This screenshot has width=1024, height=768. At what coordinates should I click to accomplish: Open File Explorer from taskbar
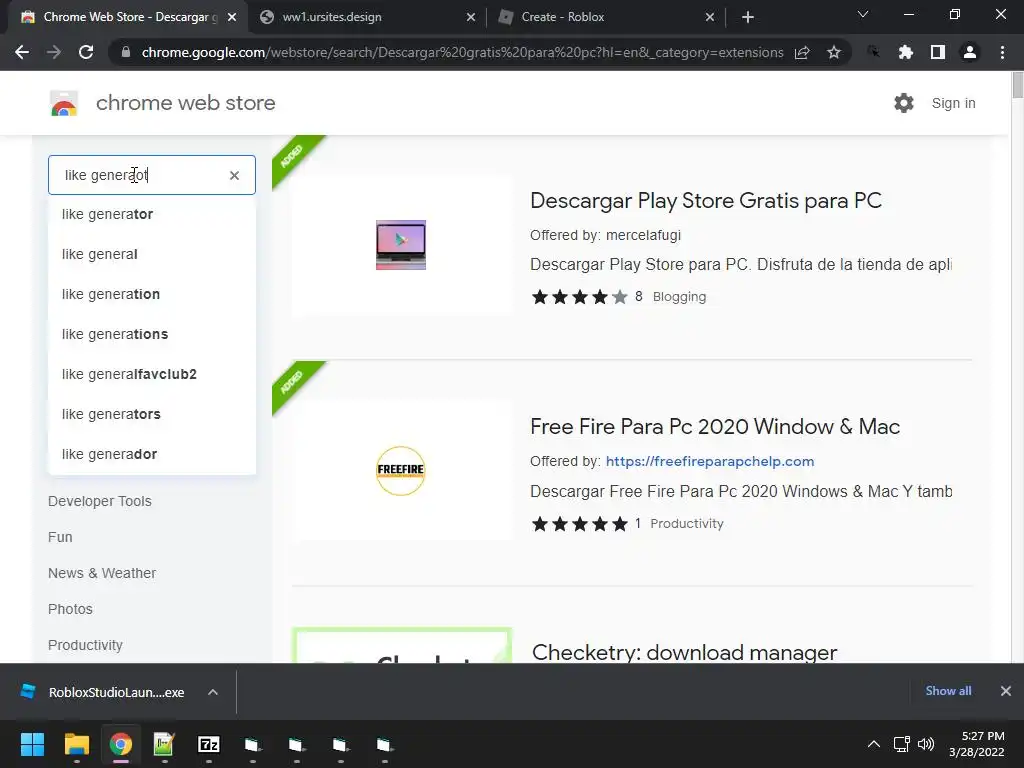pos(76,744)
